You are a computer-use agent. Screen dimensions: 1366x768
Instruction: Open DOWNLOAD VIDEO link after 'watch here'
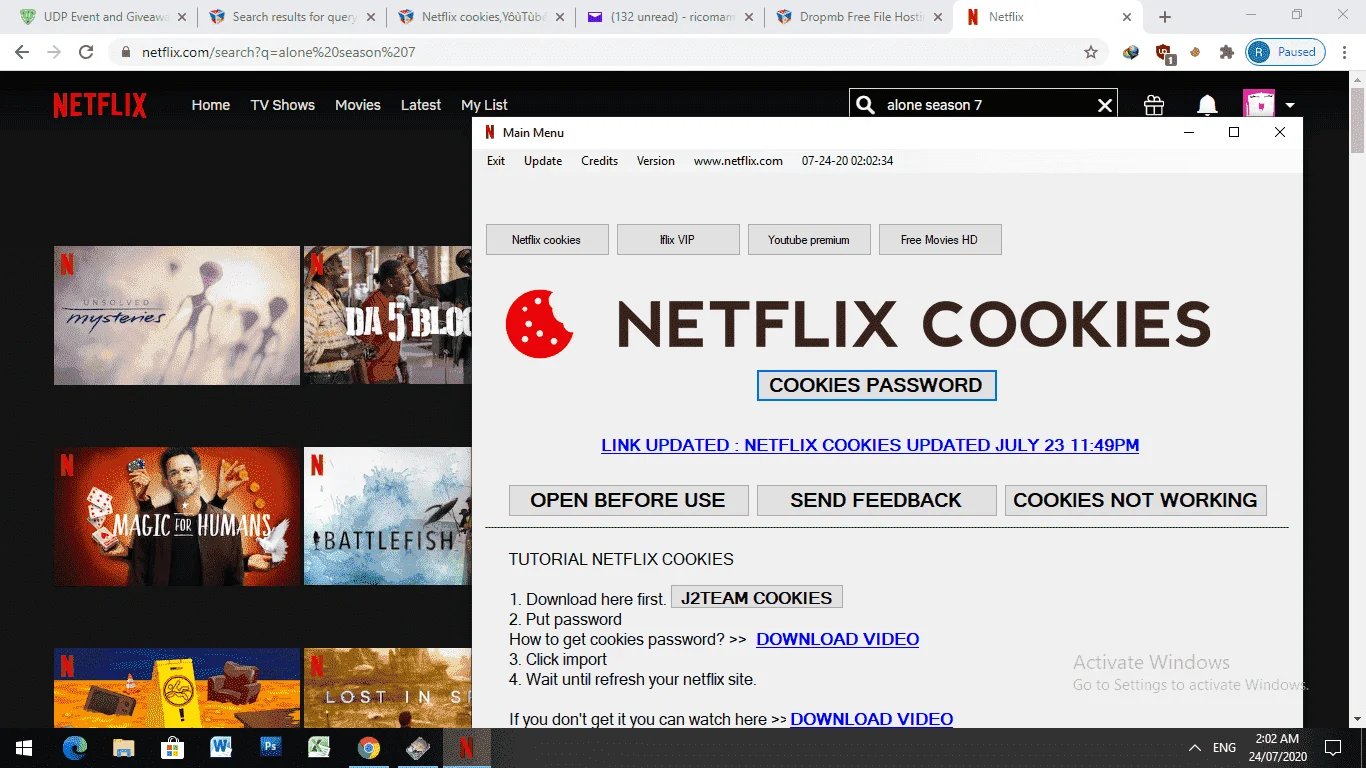[x=872, y=719]
